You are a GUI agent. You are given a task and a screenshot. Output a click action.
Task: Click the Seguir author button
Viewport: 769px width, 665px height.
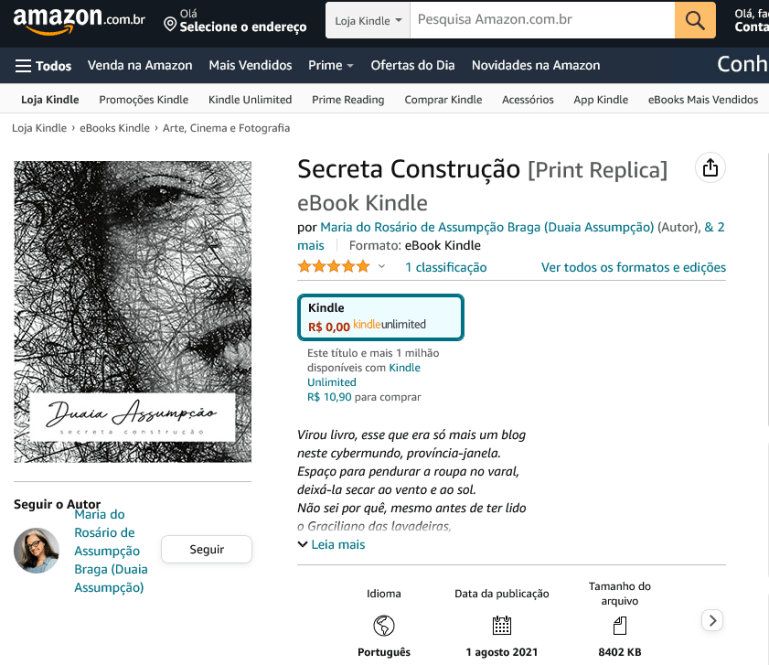pyautogui.click(x=207, y=550)
